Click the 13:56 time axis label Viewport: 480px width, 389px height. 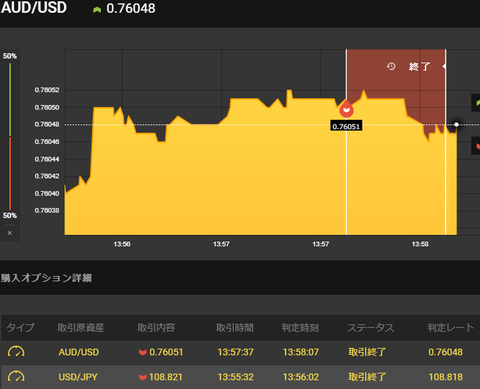[122, 244]
